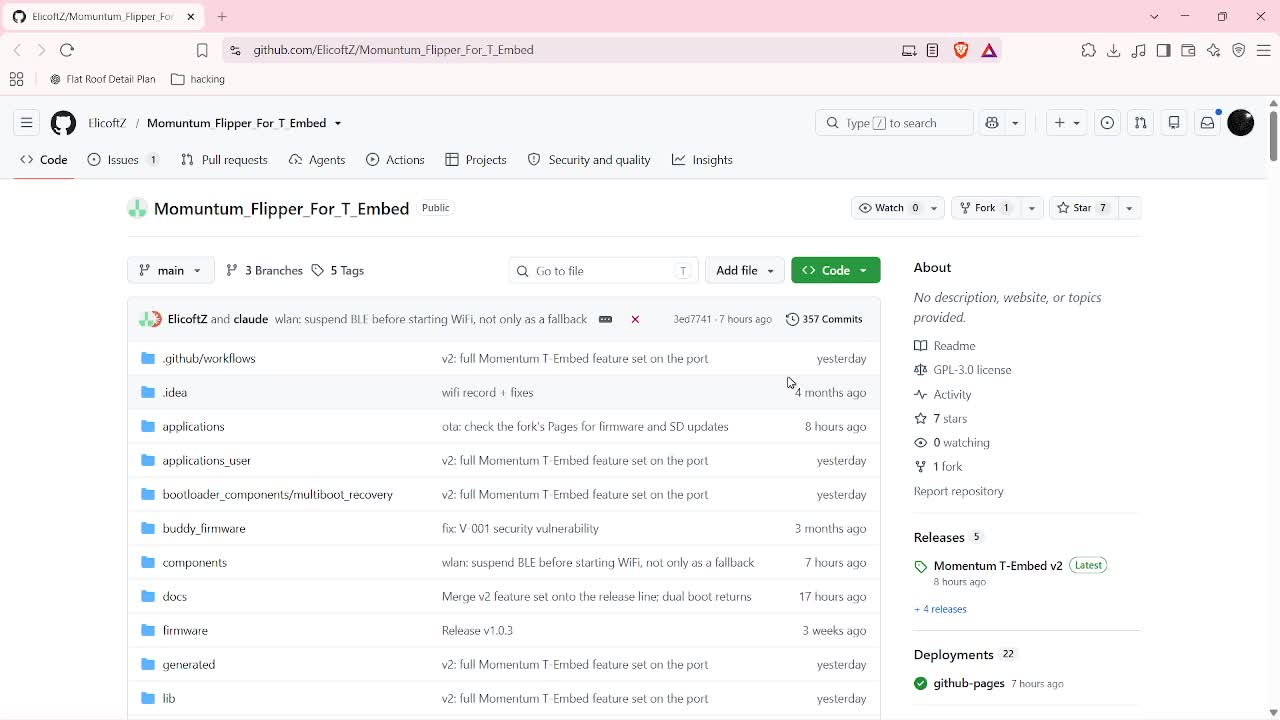Image resolution: width=1280 pixels, height=720 pixels.
Task: Expand the Watch notification options arrow
Action: click(934, 208)
